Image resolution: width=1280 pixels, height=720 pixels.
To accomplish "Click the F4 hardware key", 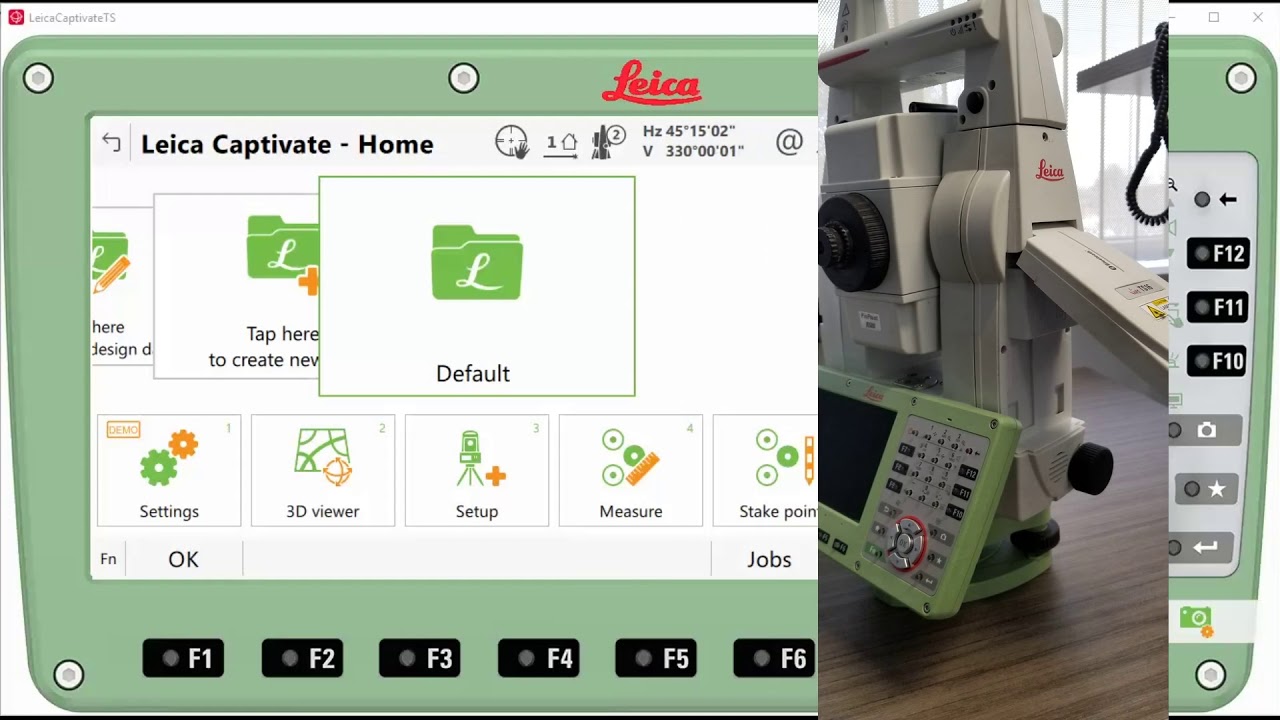I will 539,658.
